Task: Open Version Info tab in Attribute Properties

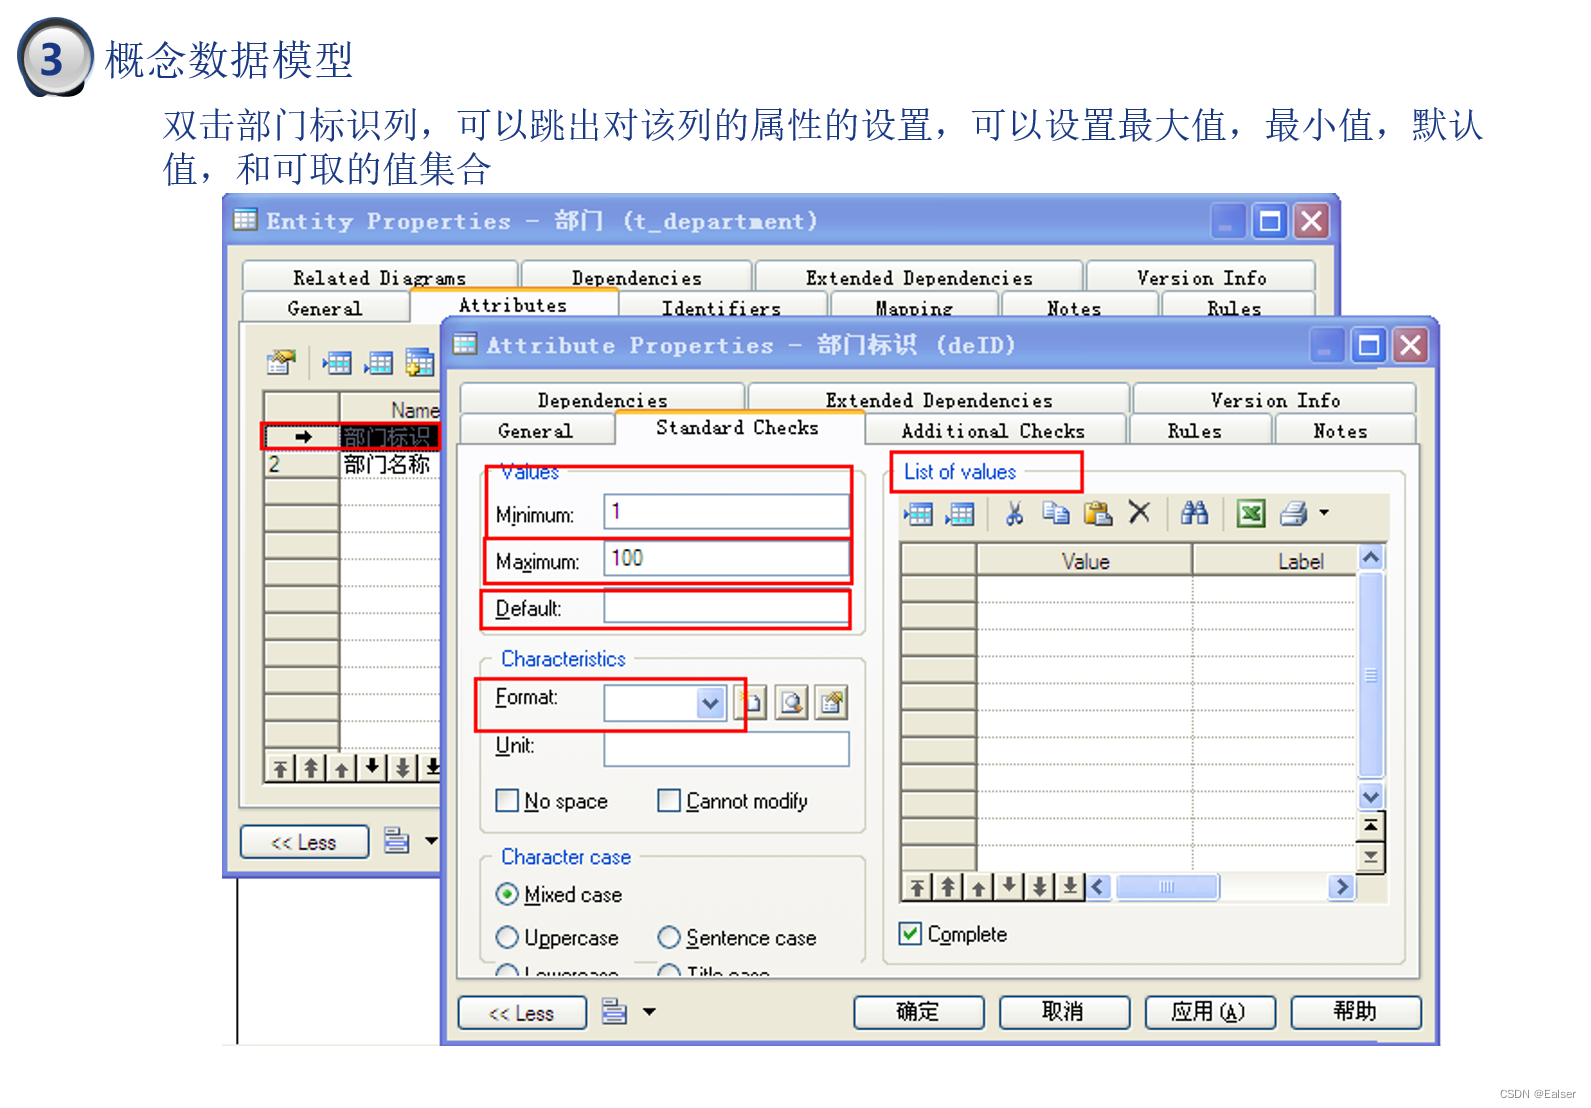Action: (x=1275, y=399)
